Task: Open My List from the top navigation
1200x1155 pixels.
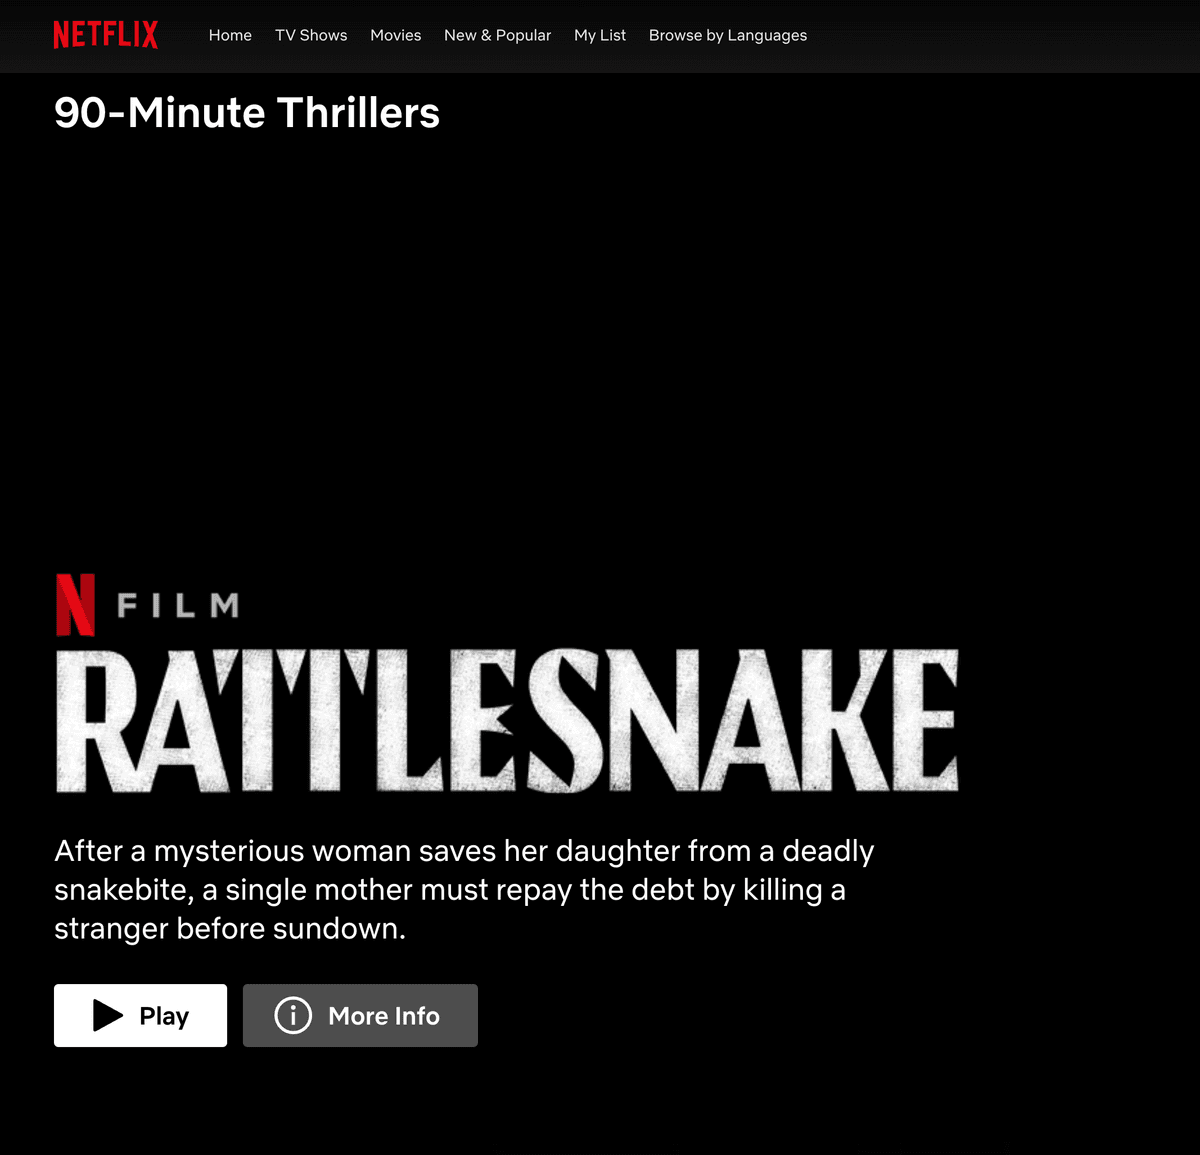Action: (x=600, y=35)
